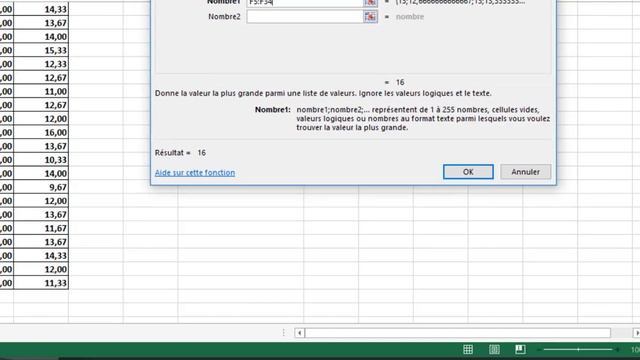Click the Nombre1 input field
Image resolution: width=640 pixels, height=360 pixels.
pos(304,3)
